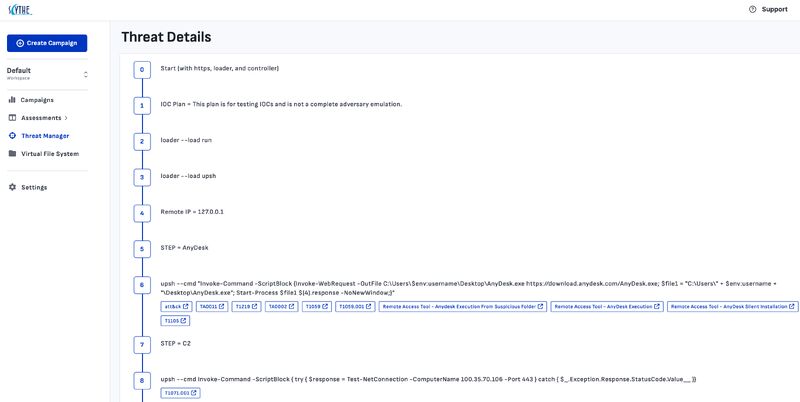This screenshot has width=800, height=402.
Task: Click 'STEP = AnyDesk' text
Action: click(184, 247)
